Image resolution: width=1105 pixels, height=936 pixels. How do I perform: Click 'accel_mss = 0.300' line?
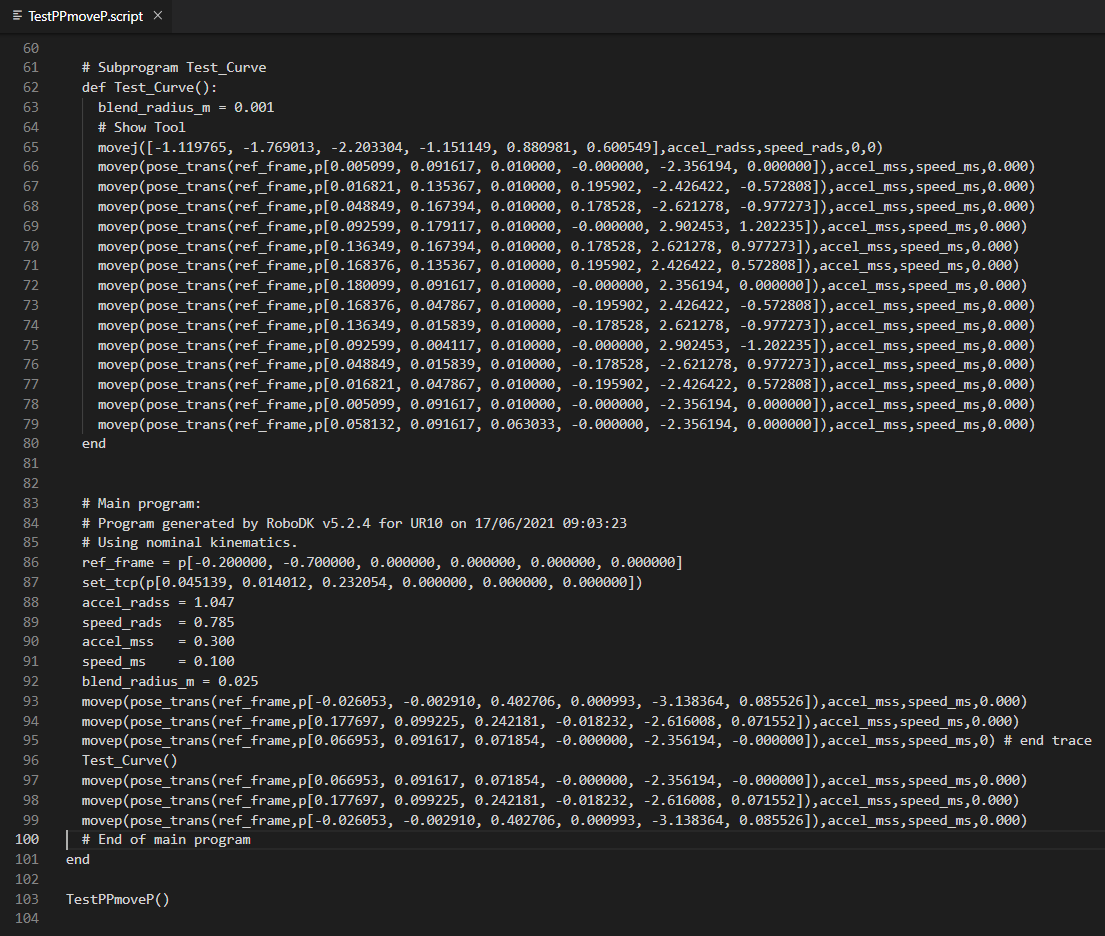click(x=158, y=641)
